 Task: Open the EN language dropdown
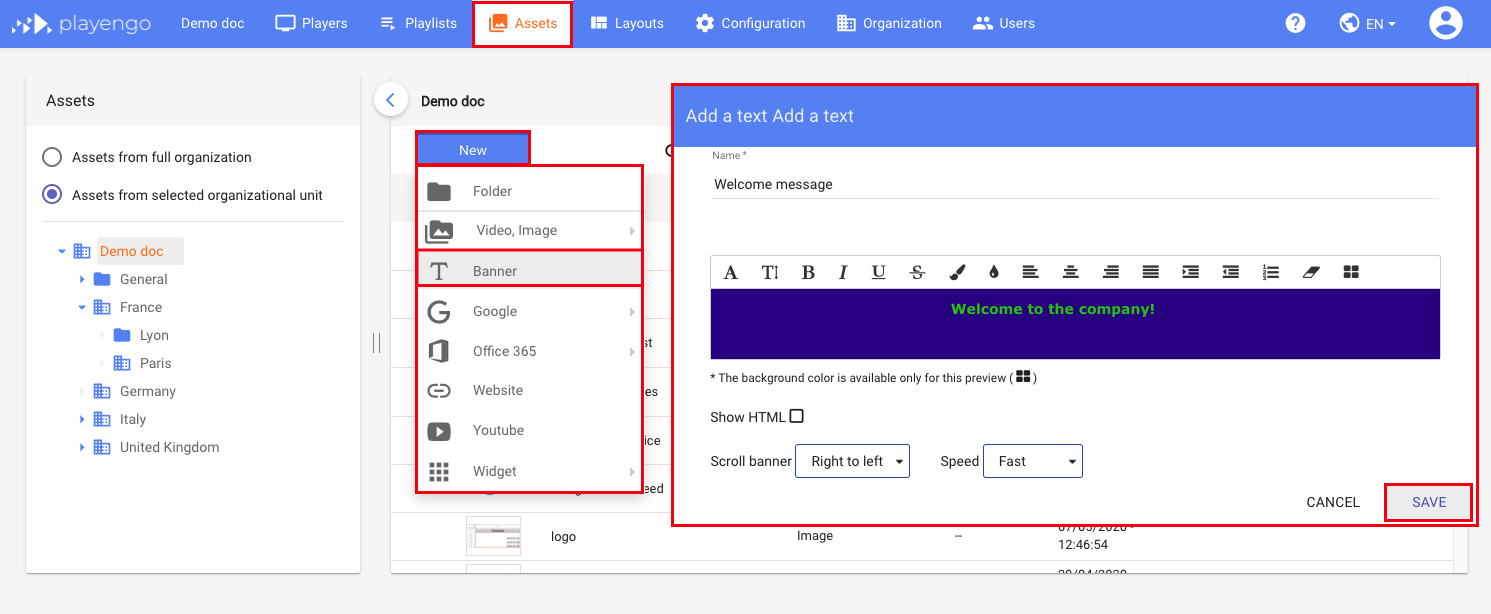click(x=1368, y=23)
